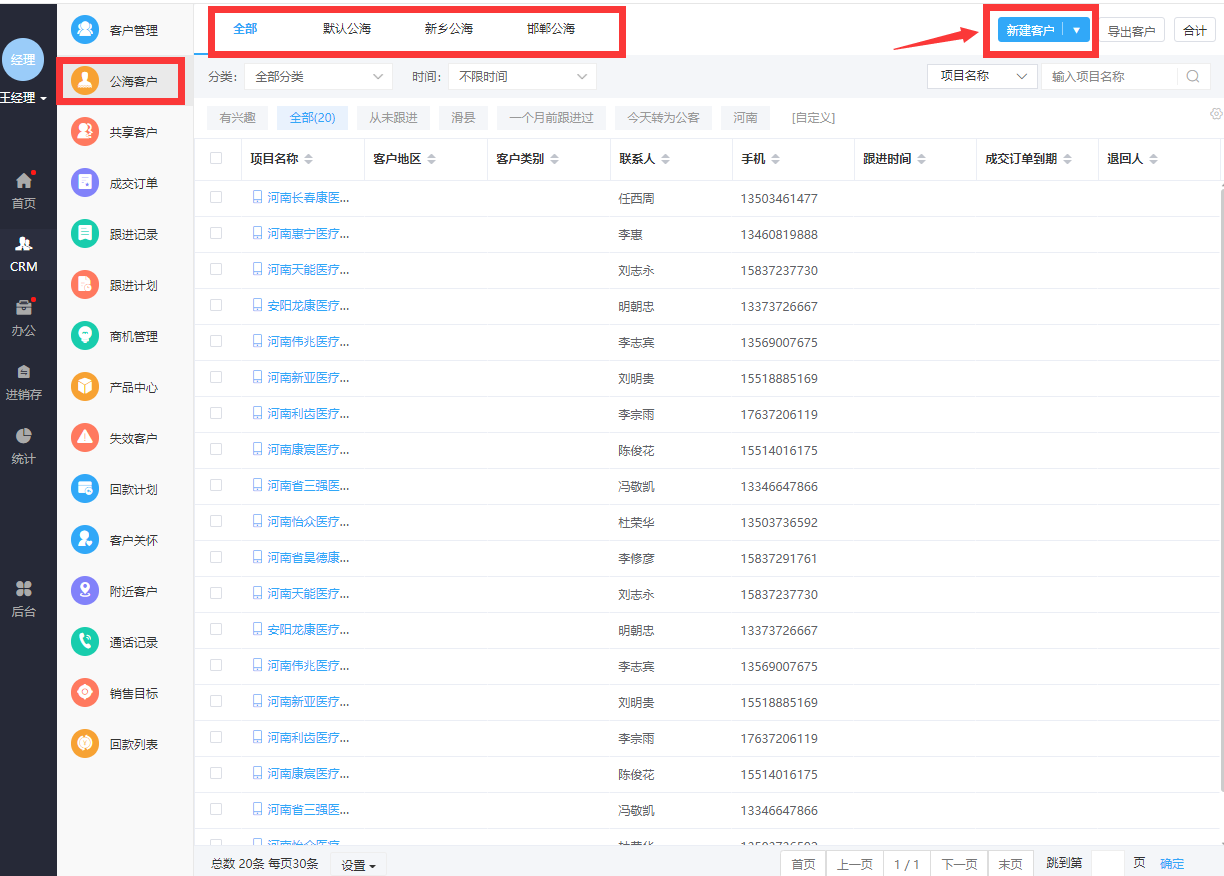Image resolution: width=1224 pixels, height=876 pixels.
Task: Open 成交订单 sidebar icon
Action: pyautogui.click(x=85, y=183)
